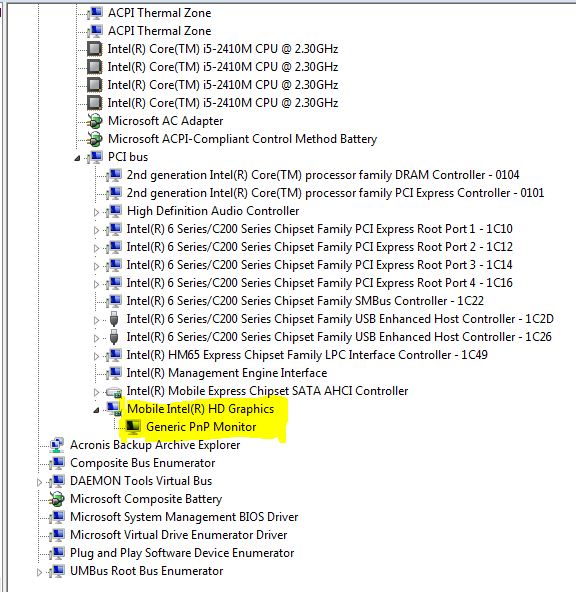Click the SMBus Controller - 1C22 icon

tap(114, 301)
